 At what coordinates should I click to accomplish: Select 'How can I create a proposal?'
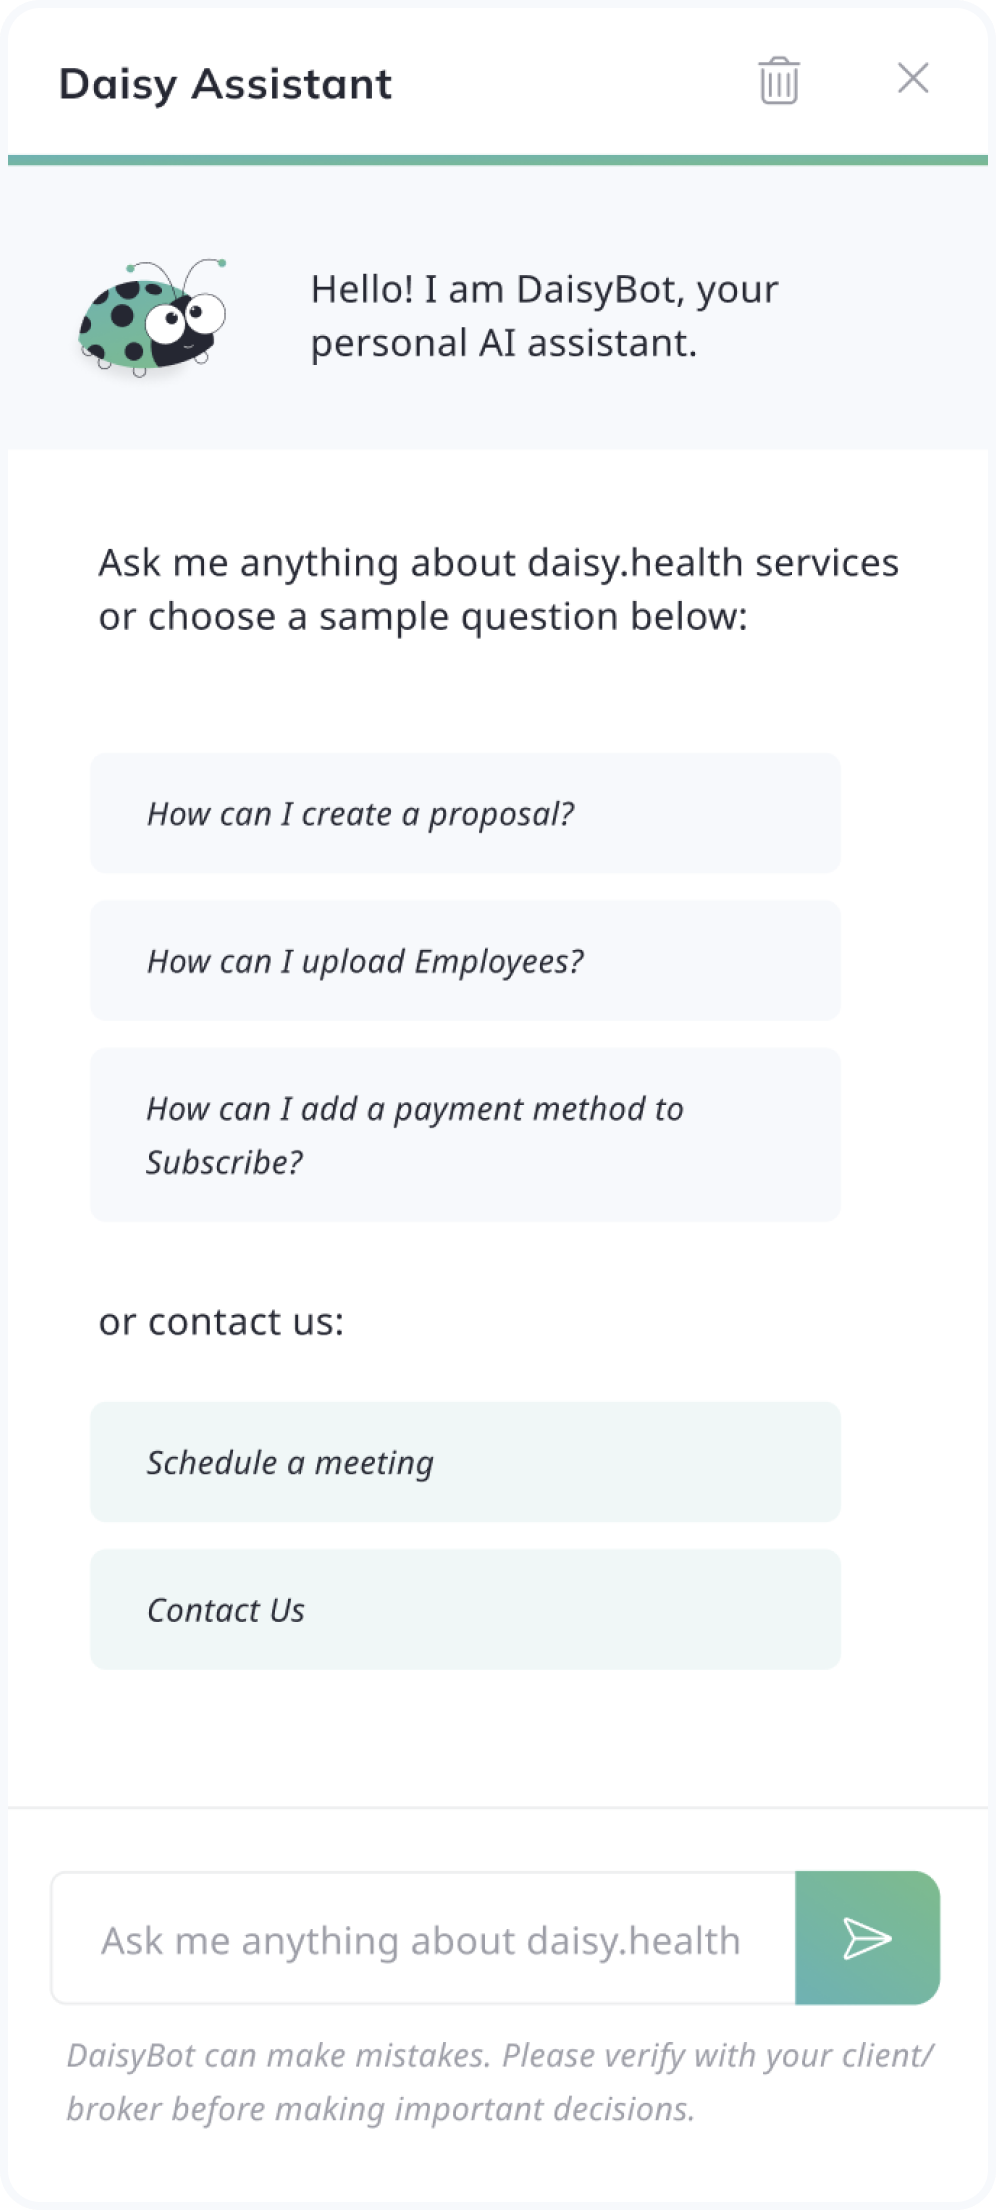[465, 813]
